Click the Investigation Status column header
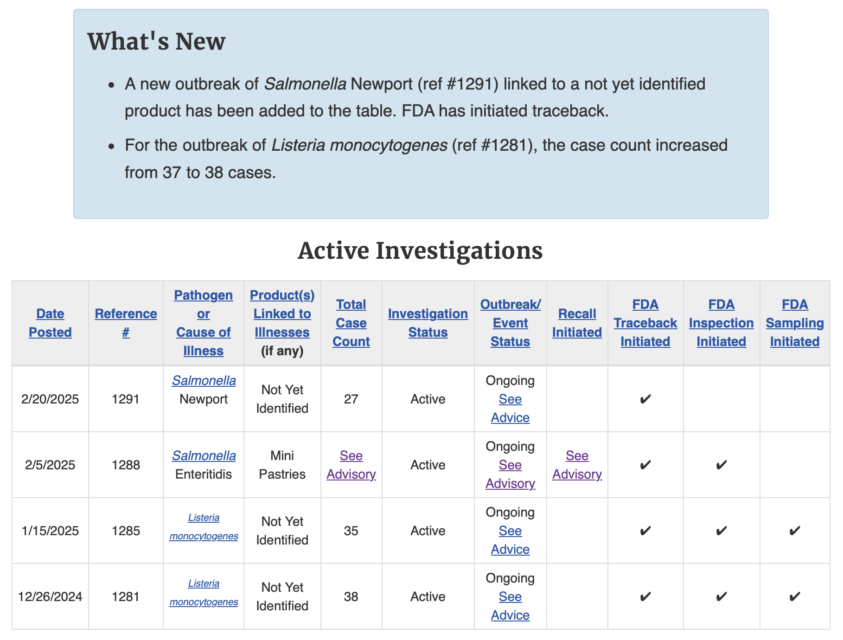Image resolution: width=843 pixels, height=640 pixels. pyautogui.click(x=428, y=323)
